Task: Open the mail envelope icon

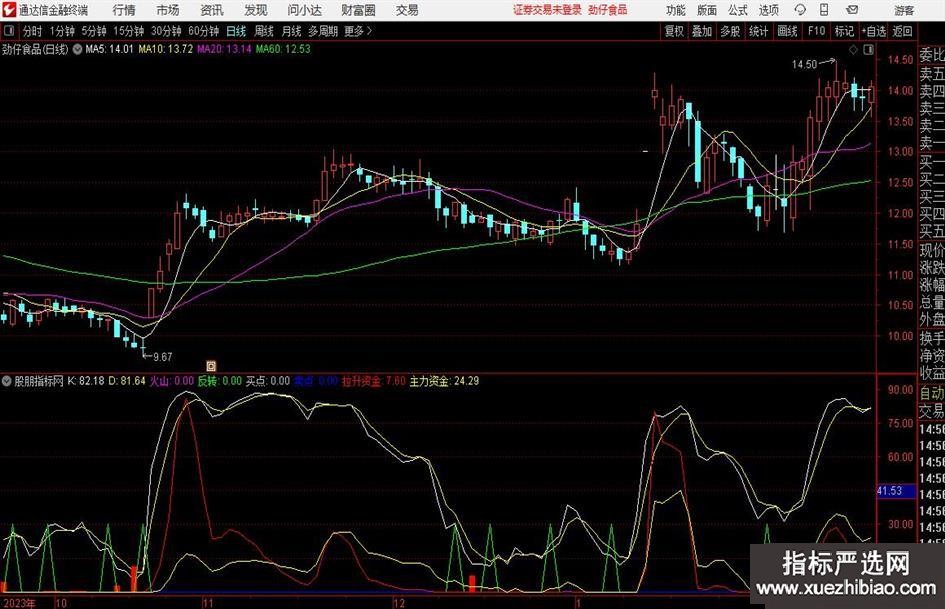Action: [x=852, y=10]
